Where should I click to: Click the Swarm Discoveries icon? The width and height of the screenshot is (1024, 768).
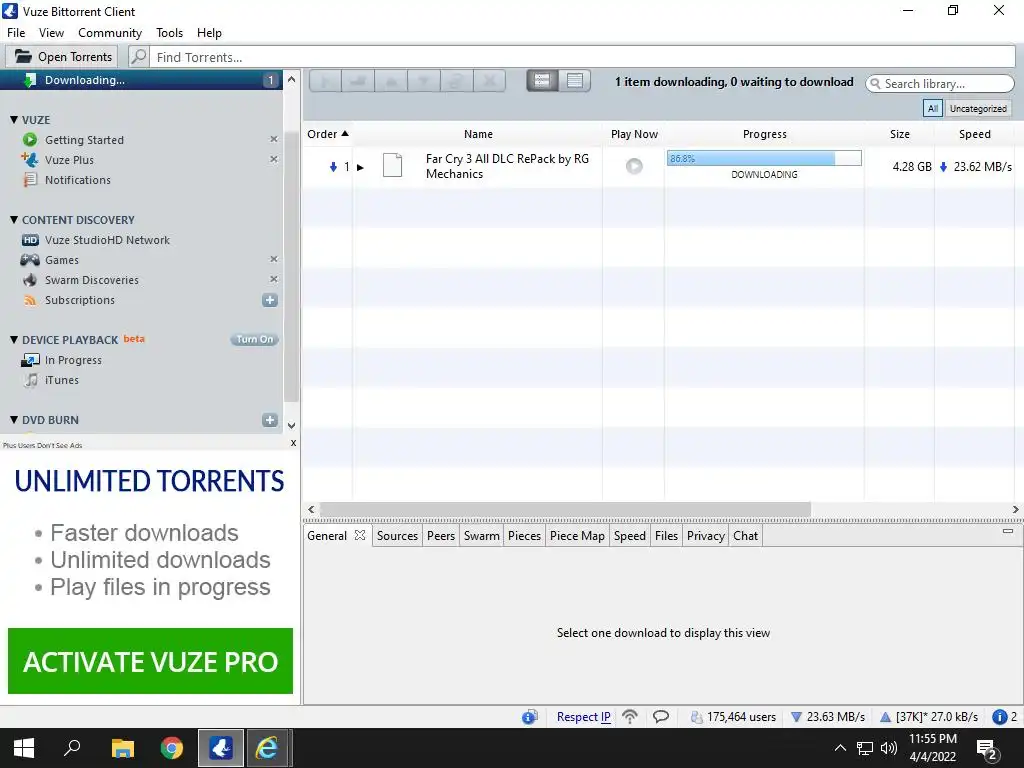click(29, 280)
